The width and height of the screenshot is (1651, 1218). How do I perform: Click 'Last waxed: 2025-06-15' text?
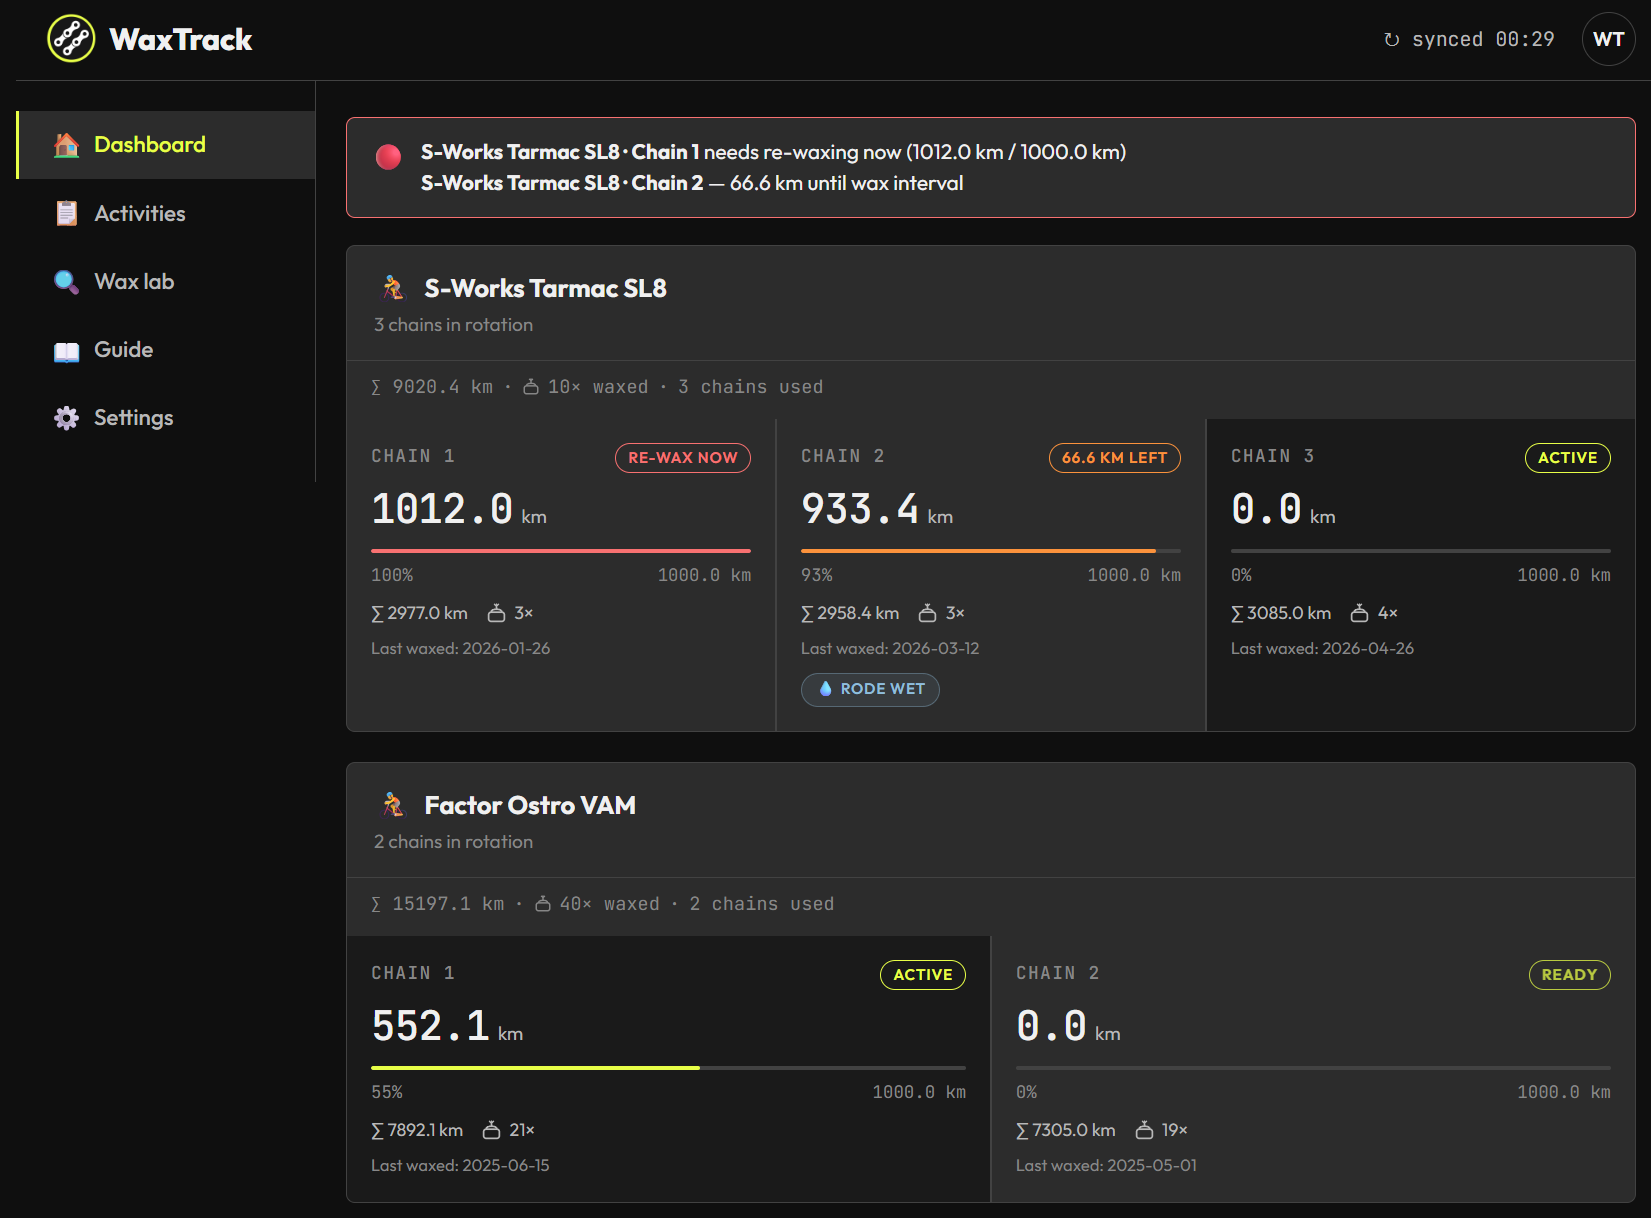[x=460, y=1166]
